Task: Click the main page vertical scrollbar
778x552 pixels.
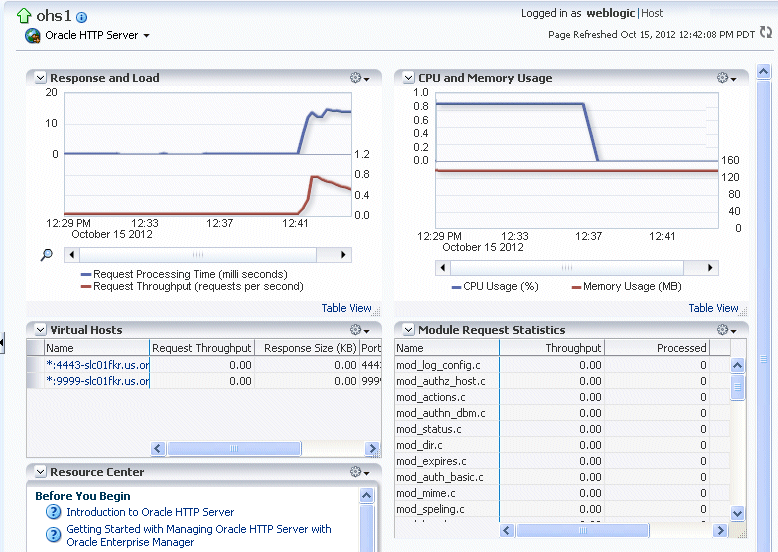Action: point(763,315)
